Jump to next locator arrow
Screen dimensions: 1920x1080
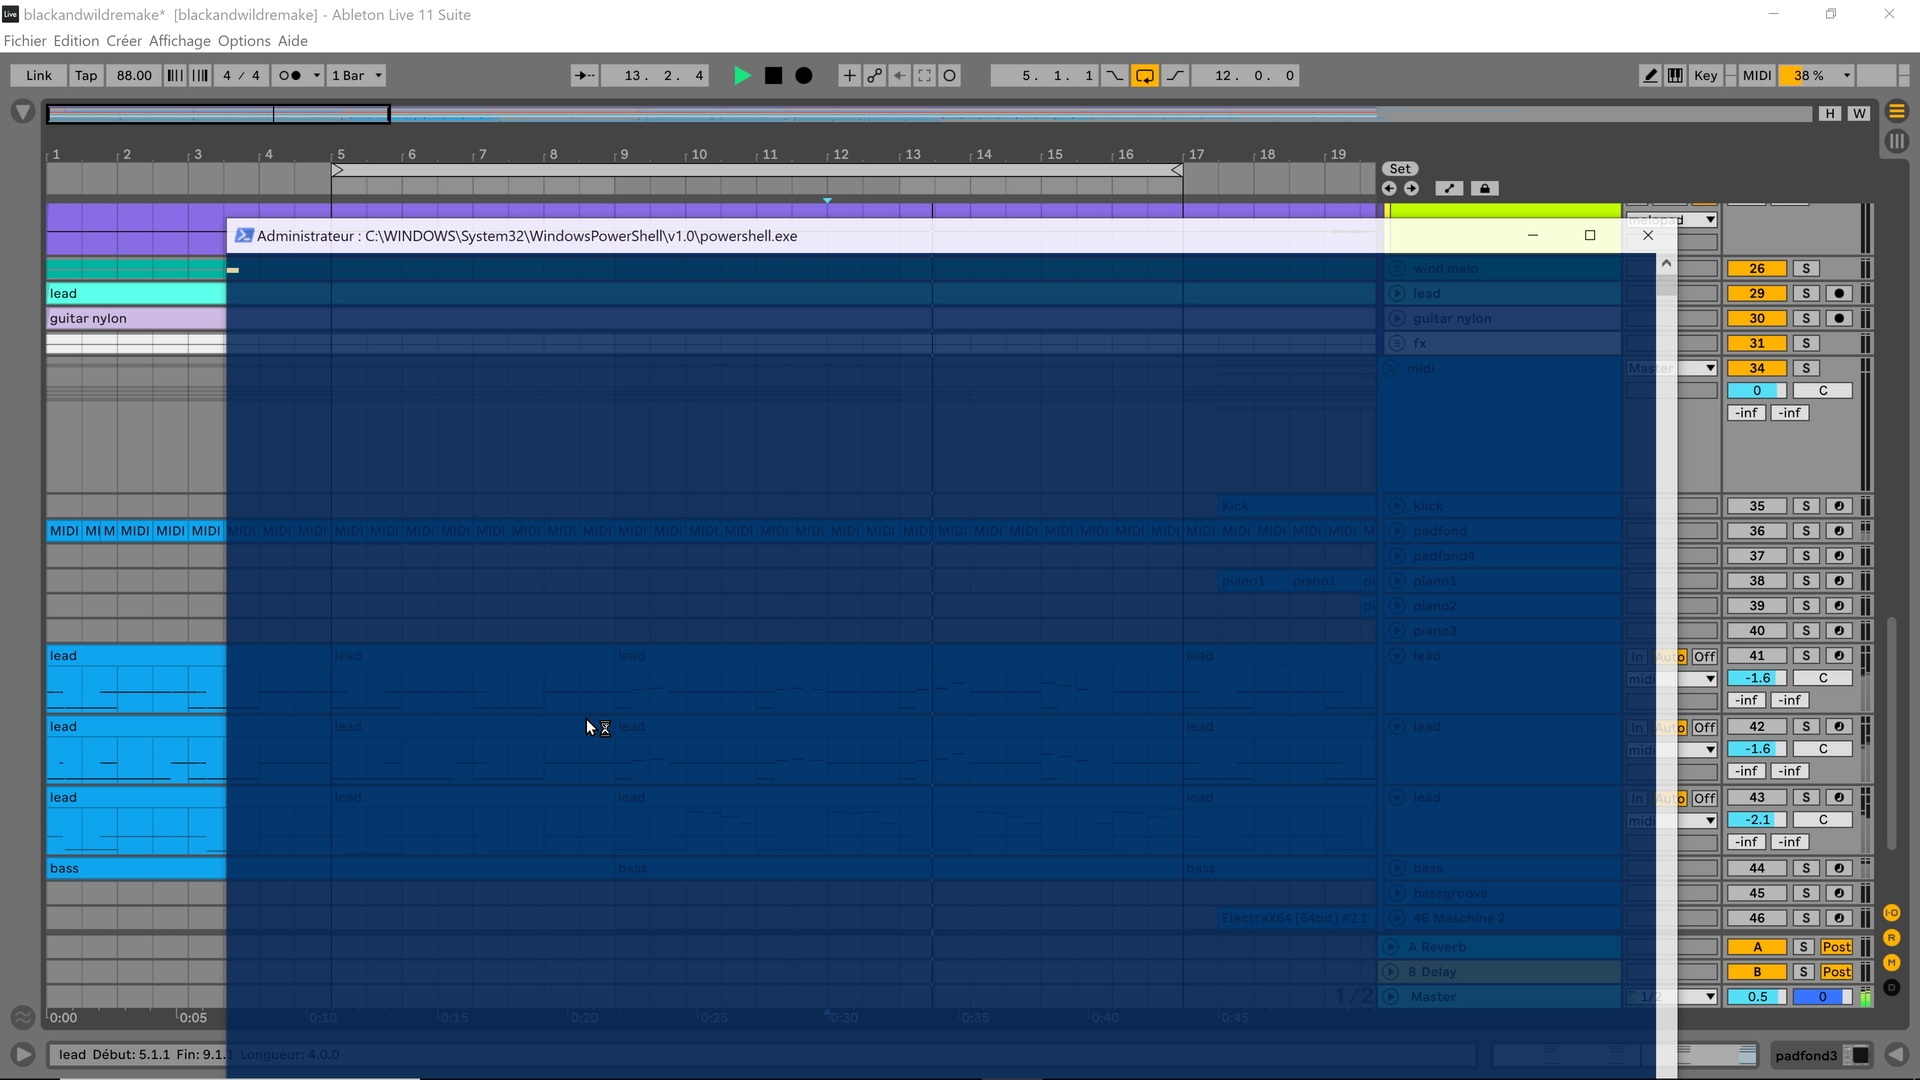click(1411, 188)
